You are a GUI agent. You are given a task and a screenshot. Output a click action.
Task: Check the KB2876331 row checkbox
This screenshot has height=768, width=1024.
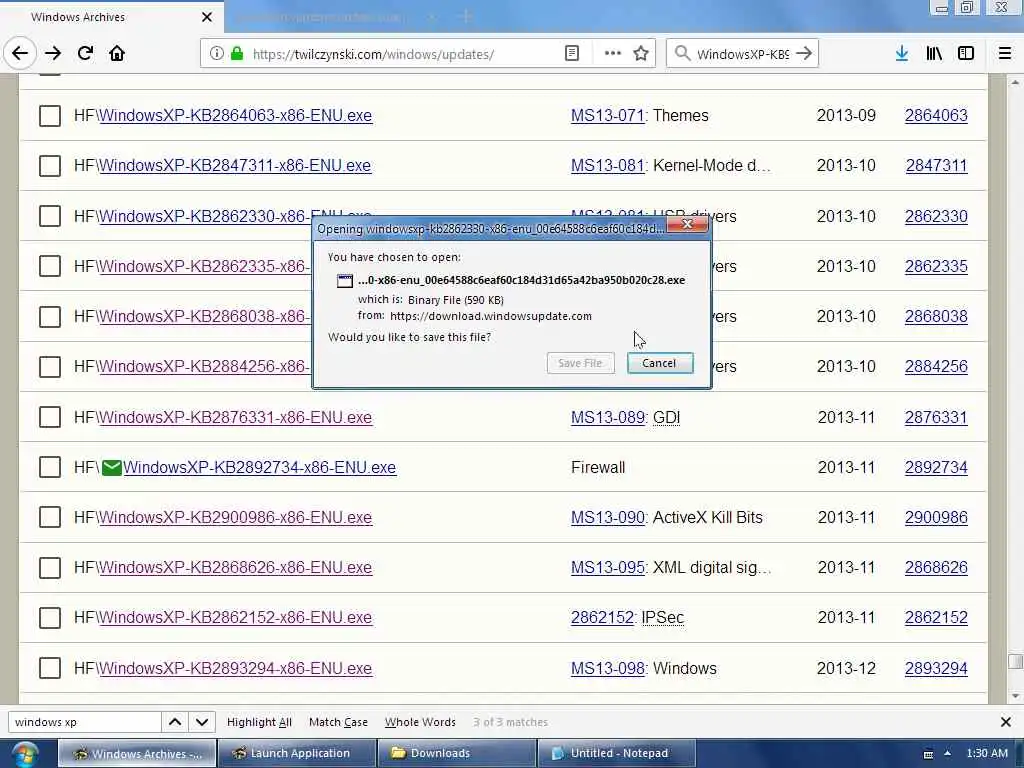click(50, 417)
